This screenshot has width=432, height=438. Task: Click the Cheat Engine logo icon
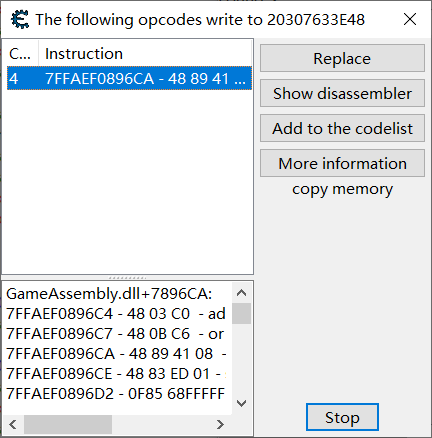[x=20, y=19]
